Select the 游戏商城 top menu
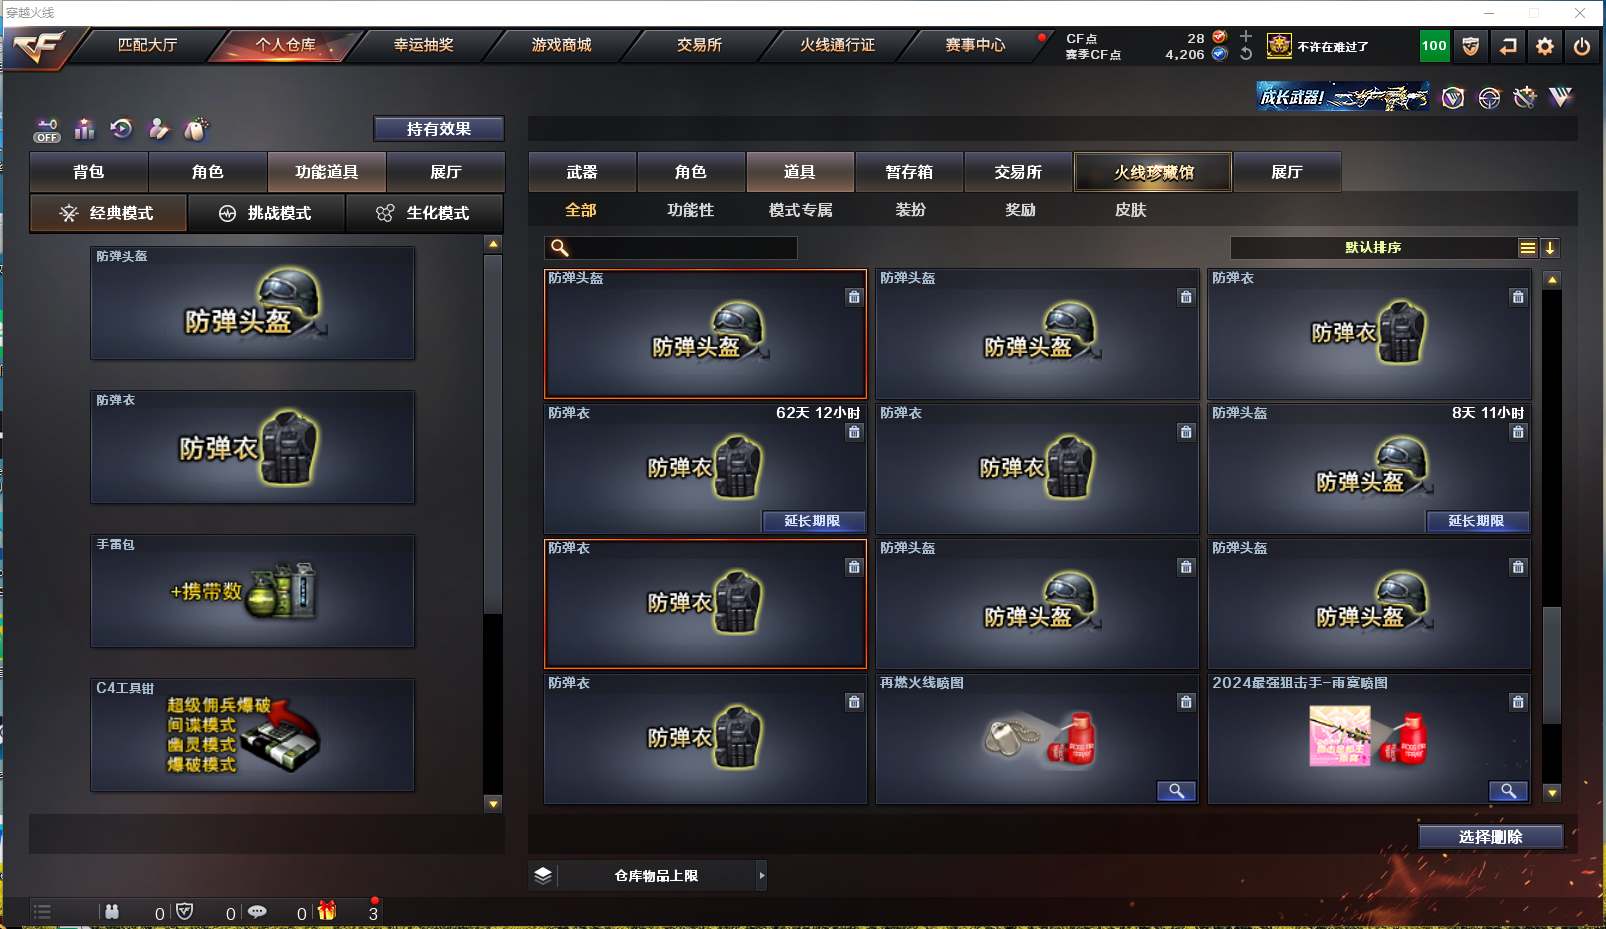The image size is (1606, 929). click(x=561, y=45)
